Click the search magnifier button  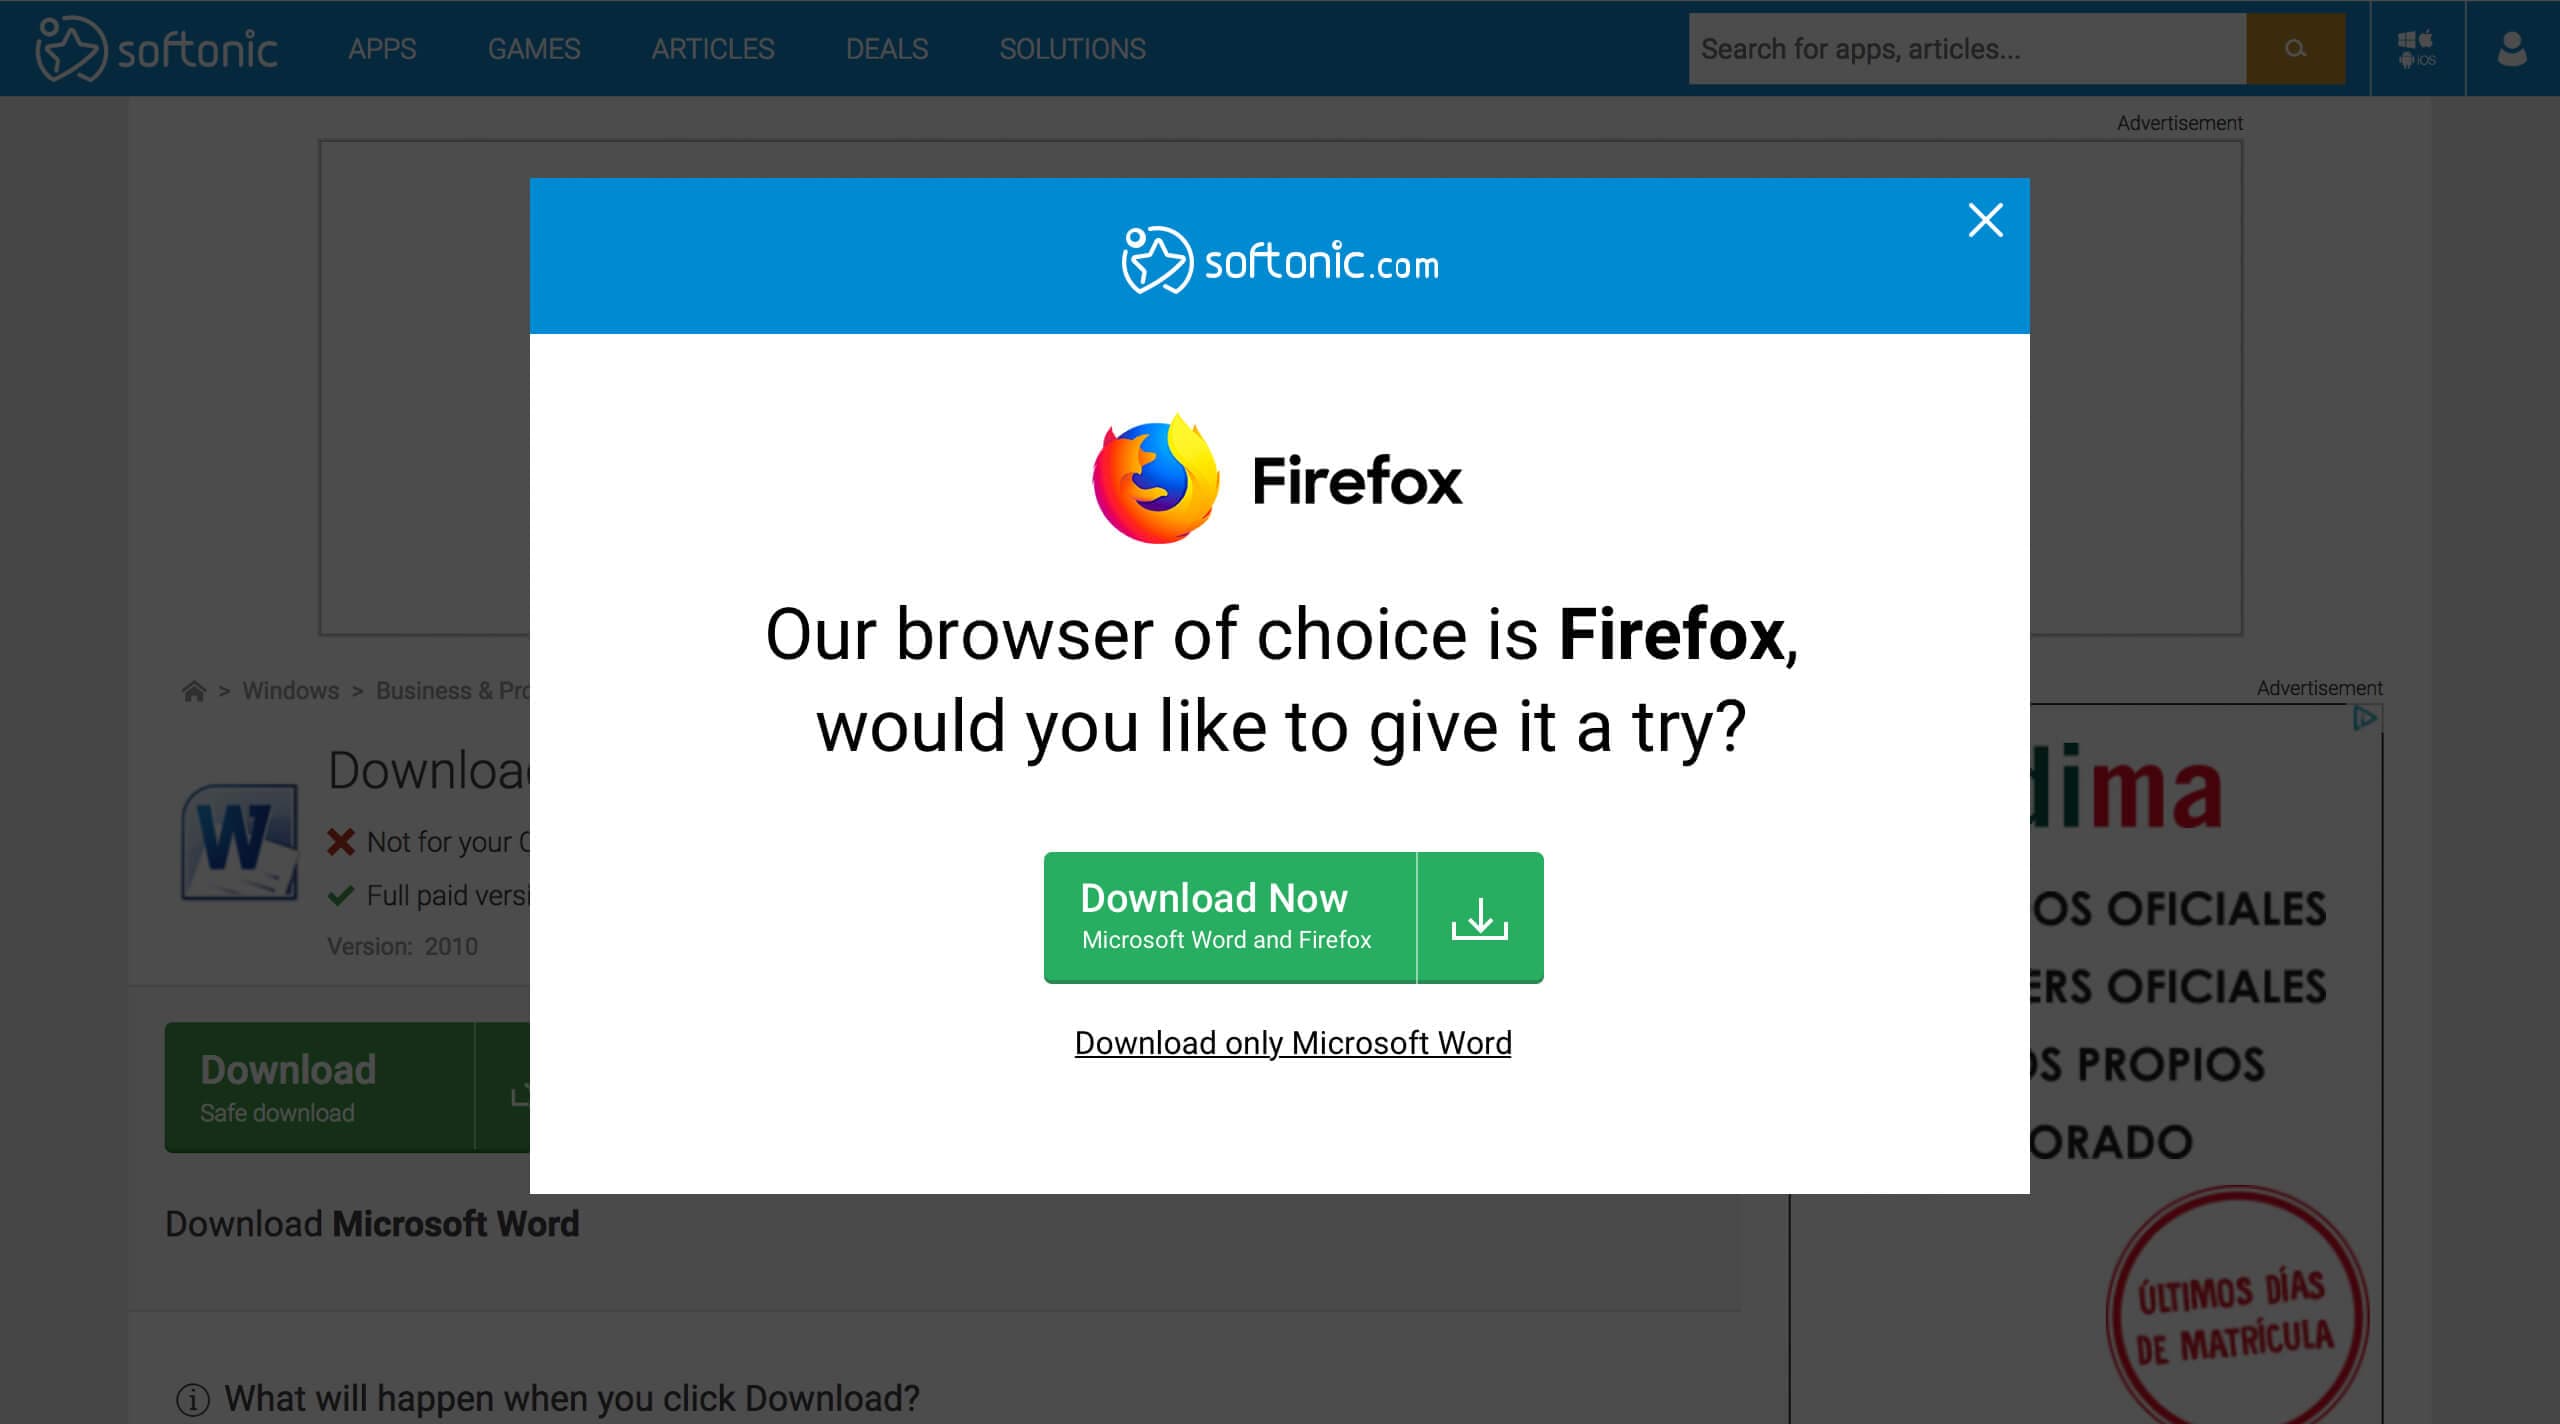pos(2295,48)
